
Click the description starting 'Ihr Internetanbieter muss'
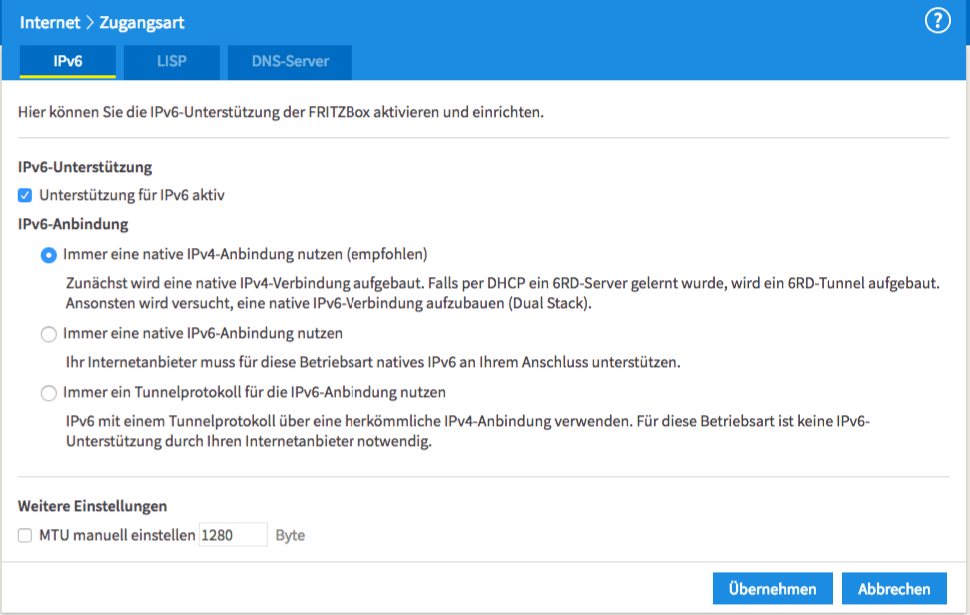pos(373,362)
